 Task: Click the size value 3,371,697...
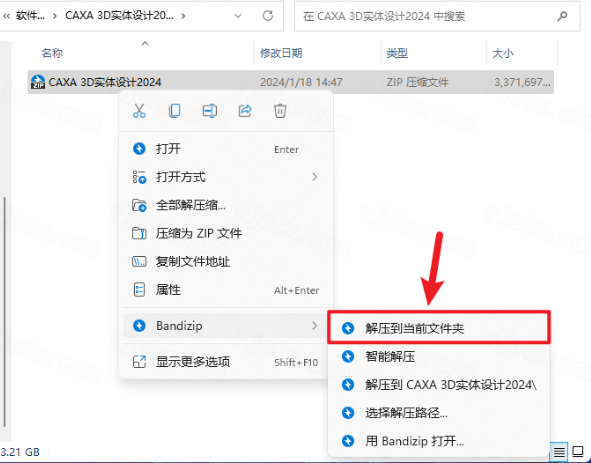tap(522, 82)
